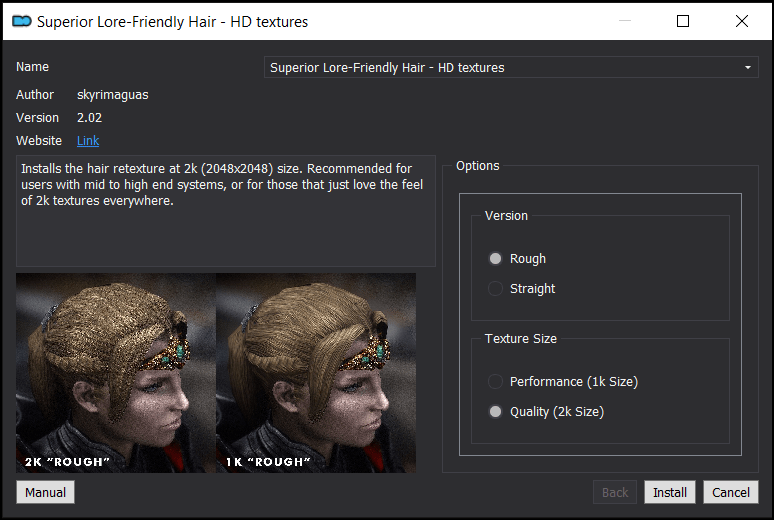Viewport: 774px width, 520px height.
Task: Close the installer window
Action: 741,21
